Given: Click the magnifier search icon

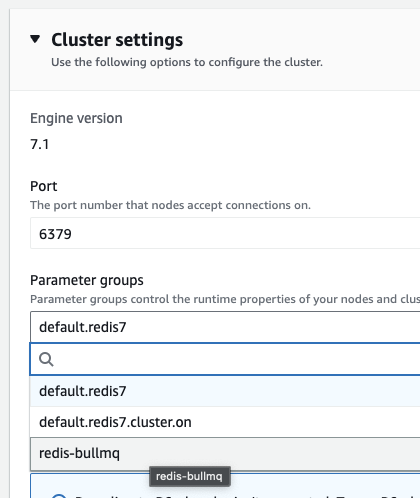Looking at the screenshot, I should 46,359.
